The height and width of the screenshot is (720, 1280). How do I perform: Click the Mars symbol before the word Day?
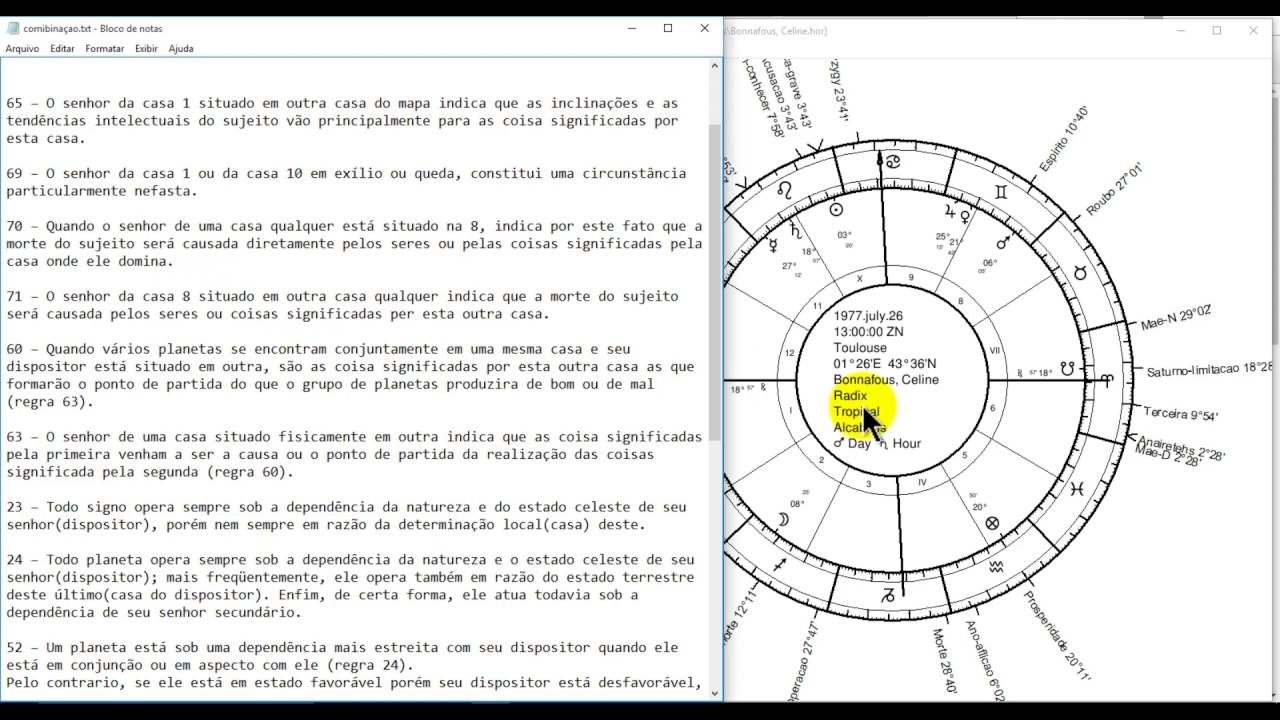coord(839,443)
